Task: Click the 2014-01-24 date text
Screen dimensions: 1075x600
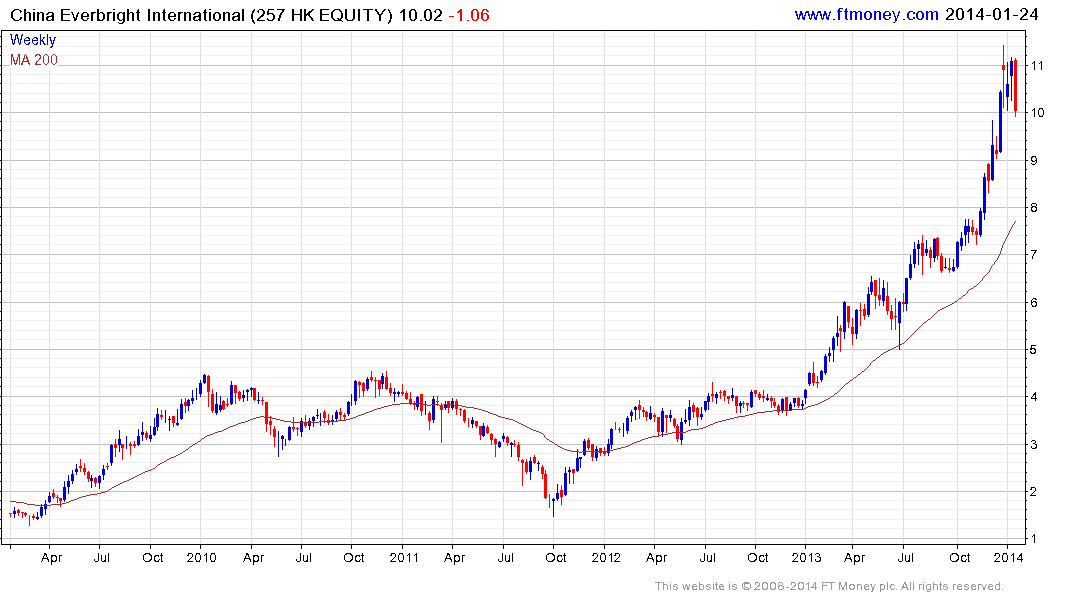Action: (991, 14)
